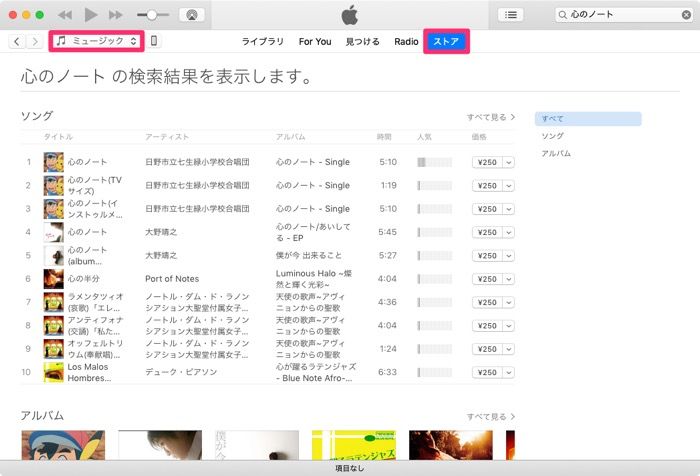Viewport: 700px width, 476px height.
Task: Switch to the Radio tab
Action: [x=406, y=42]
